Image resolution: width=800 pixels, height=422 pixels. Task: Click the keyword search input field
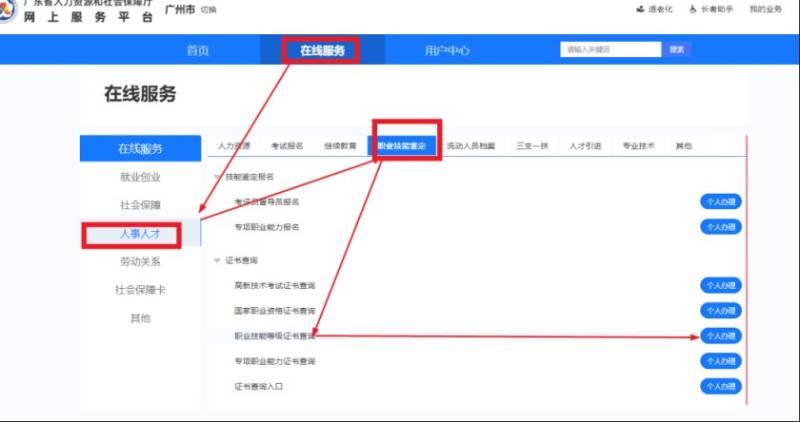[x=610, y=49]
